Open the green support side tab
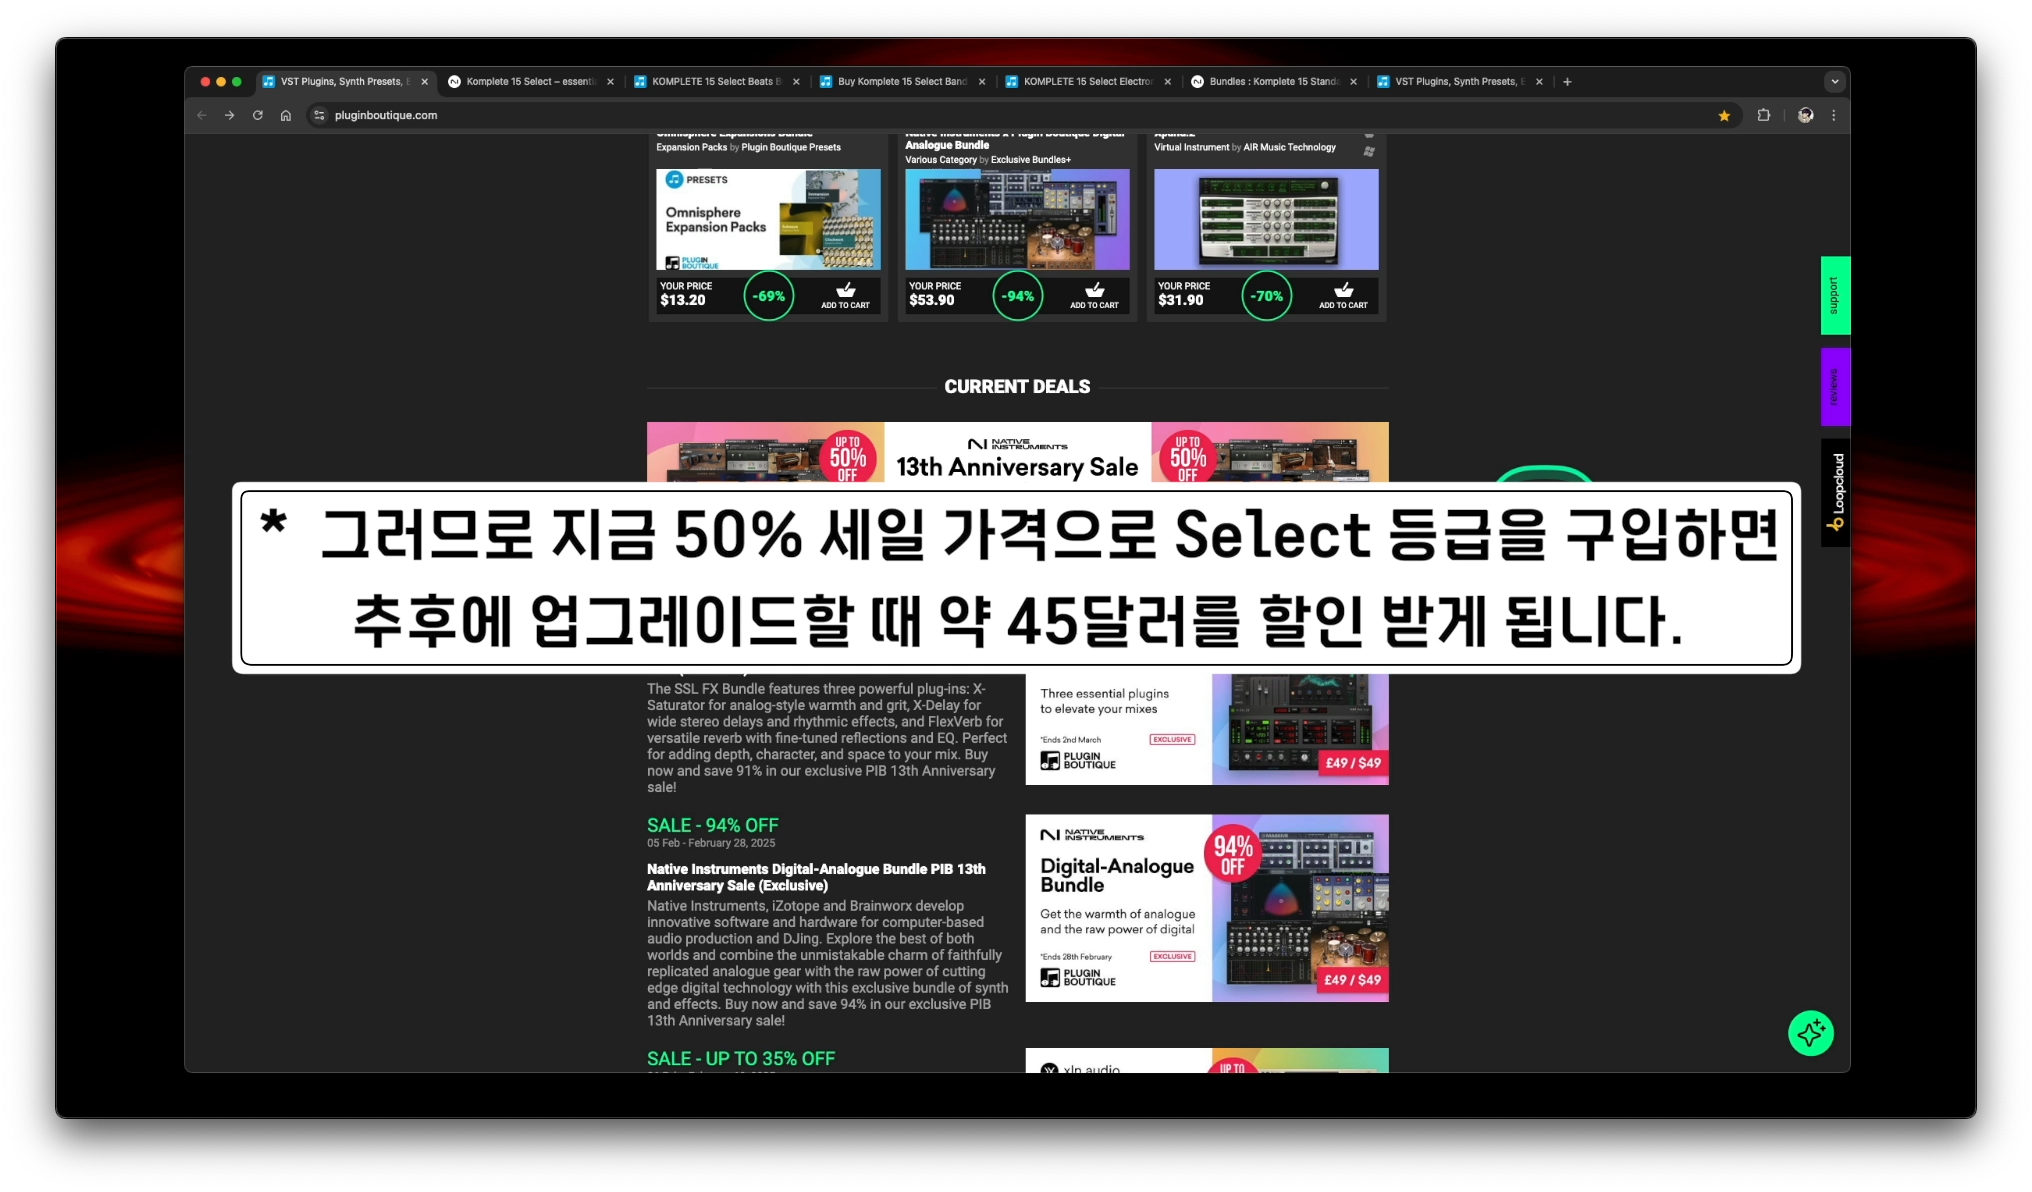Image resolution: width=2032 pixels, height=1192 pixels. pyautogui.click(x=1835, y=295)
